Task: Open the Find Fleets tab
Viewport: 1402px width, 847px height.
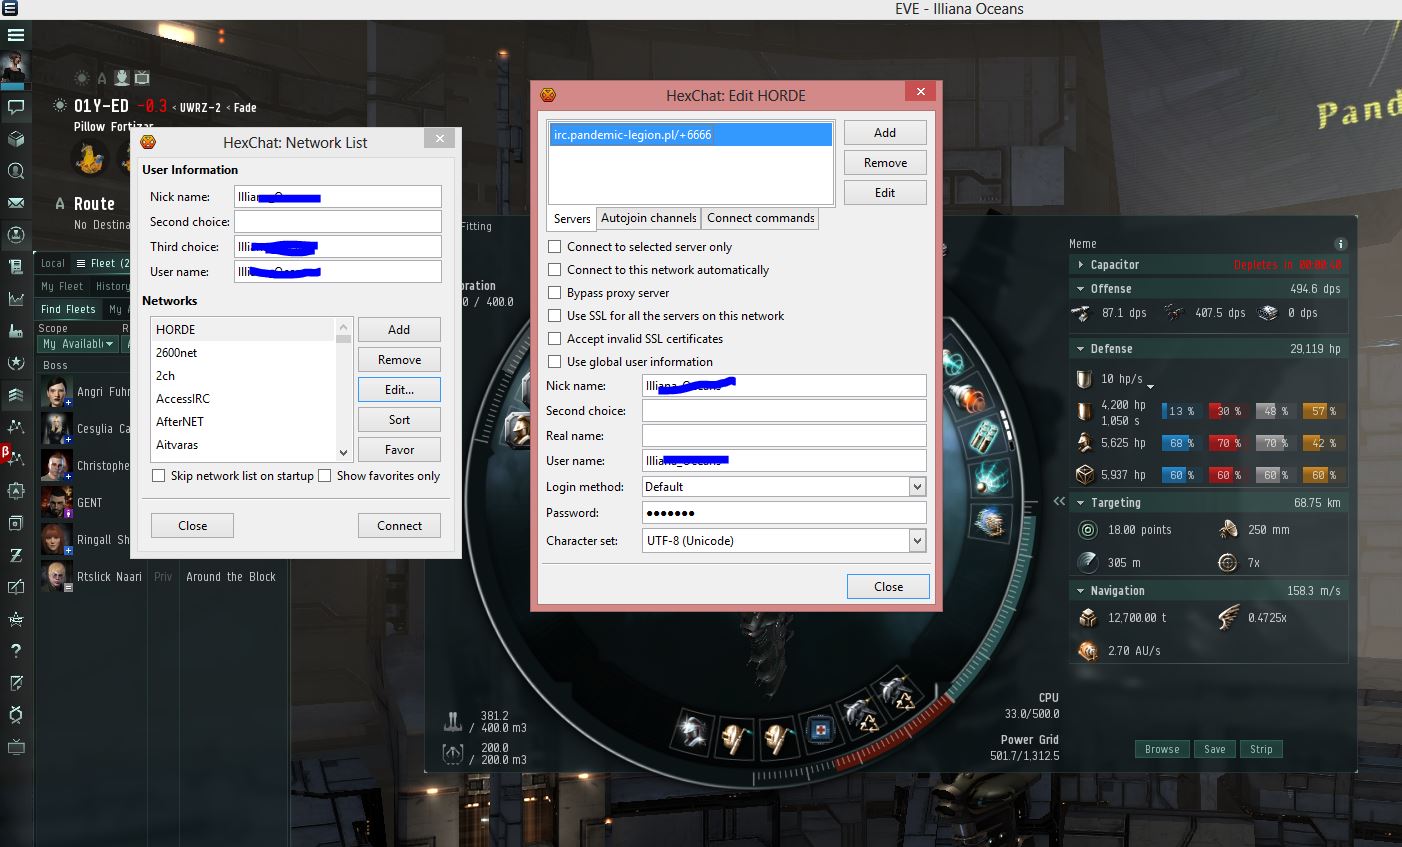Action: coord(68,310)
